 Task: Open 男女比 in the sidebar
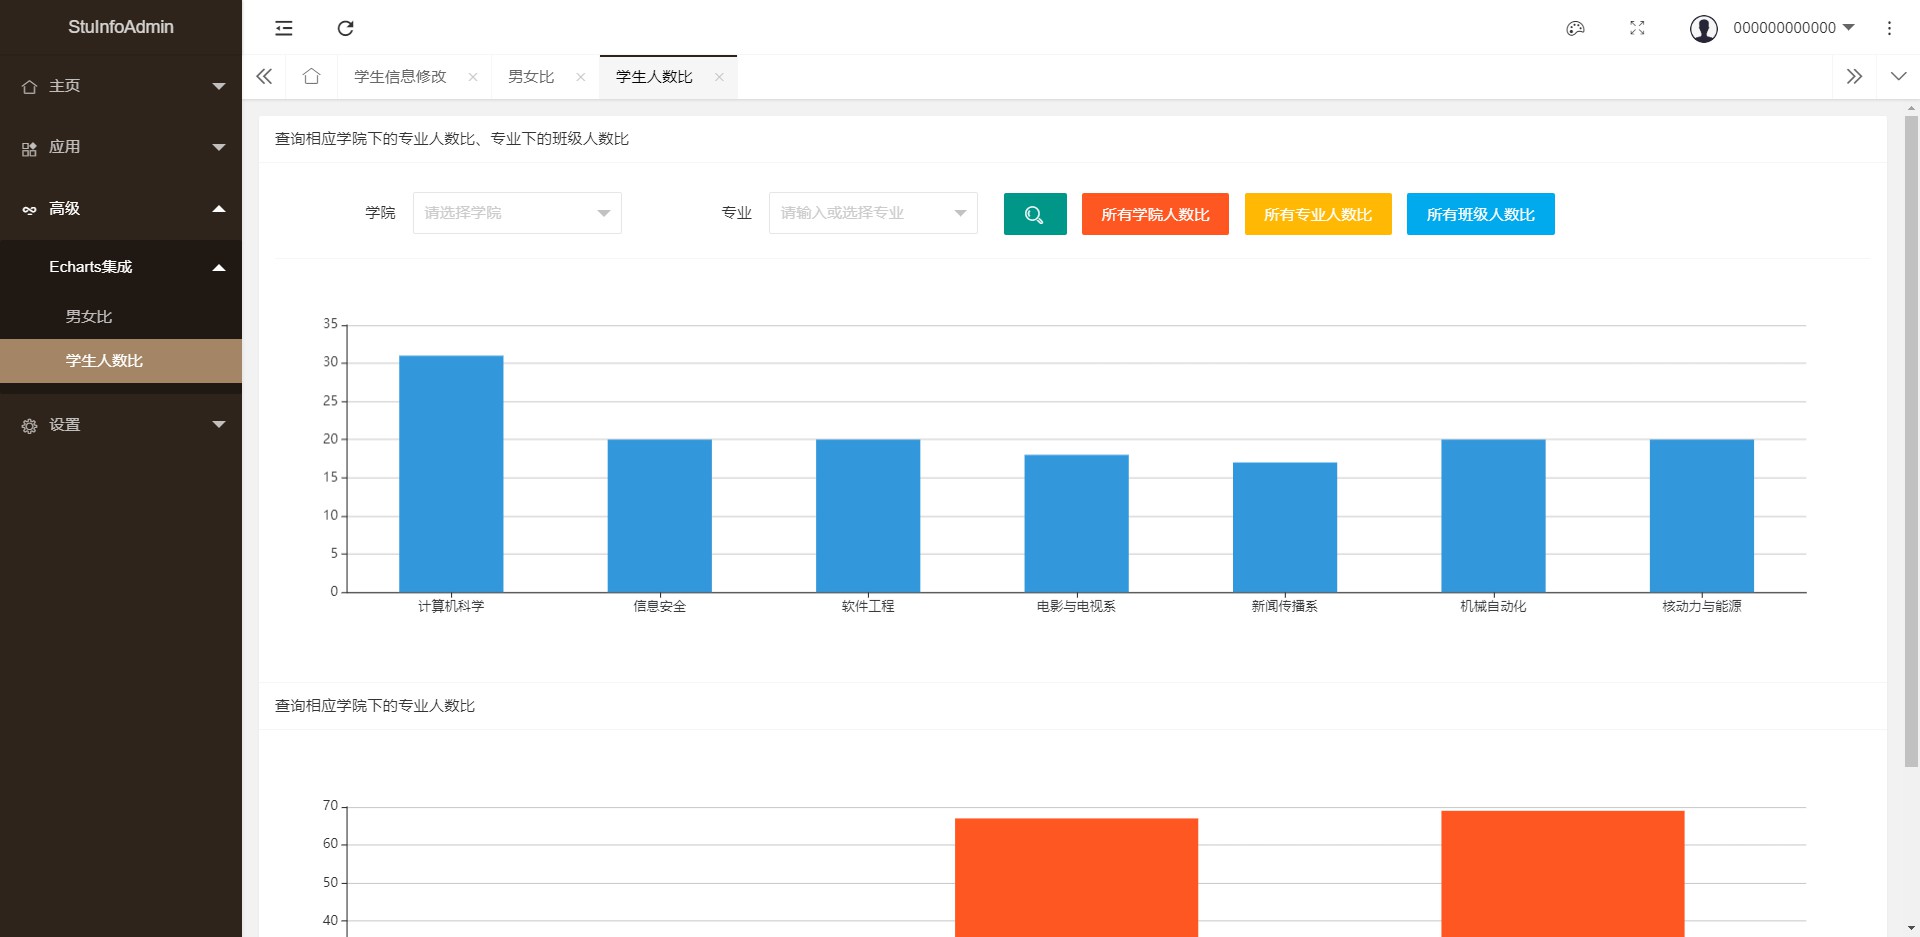coord(121,316)
